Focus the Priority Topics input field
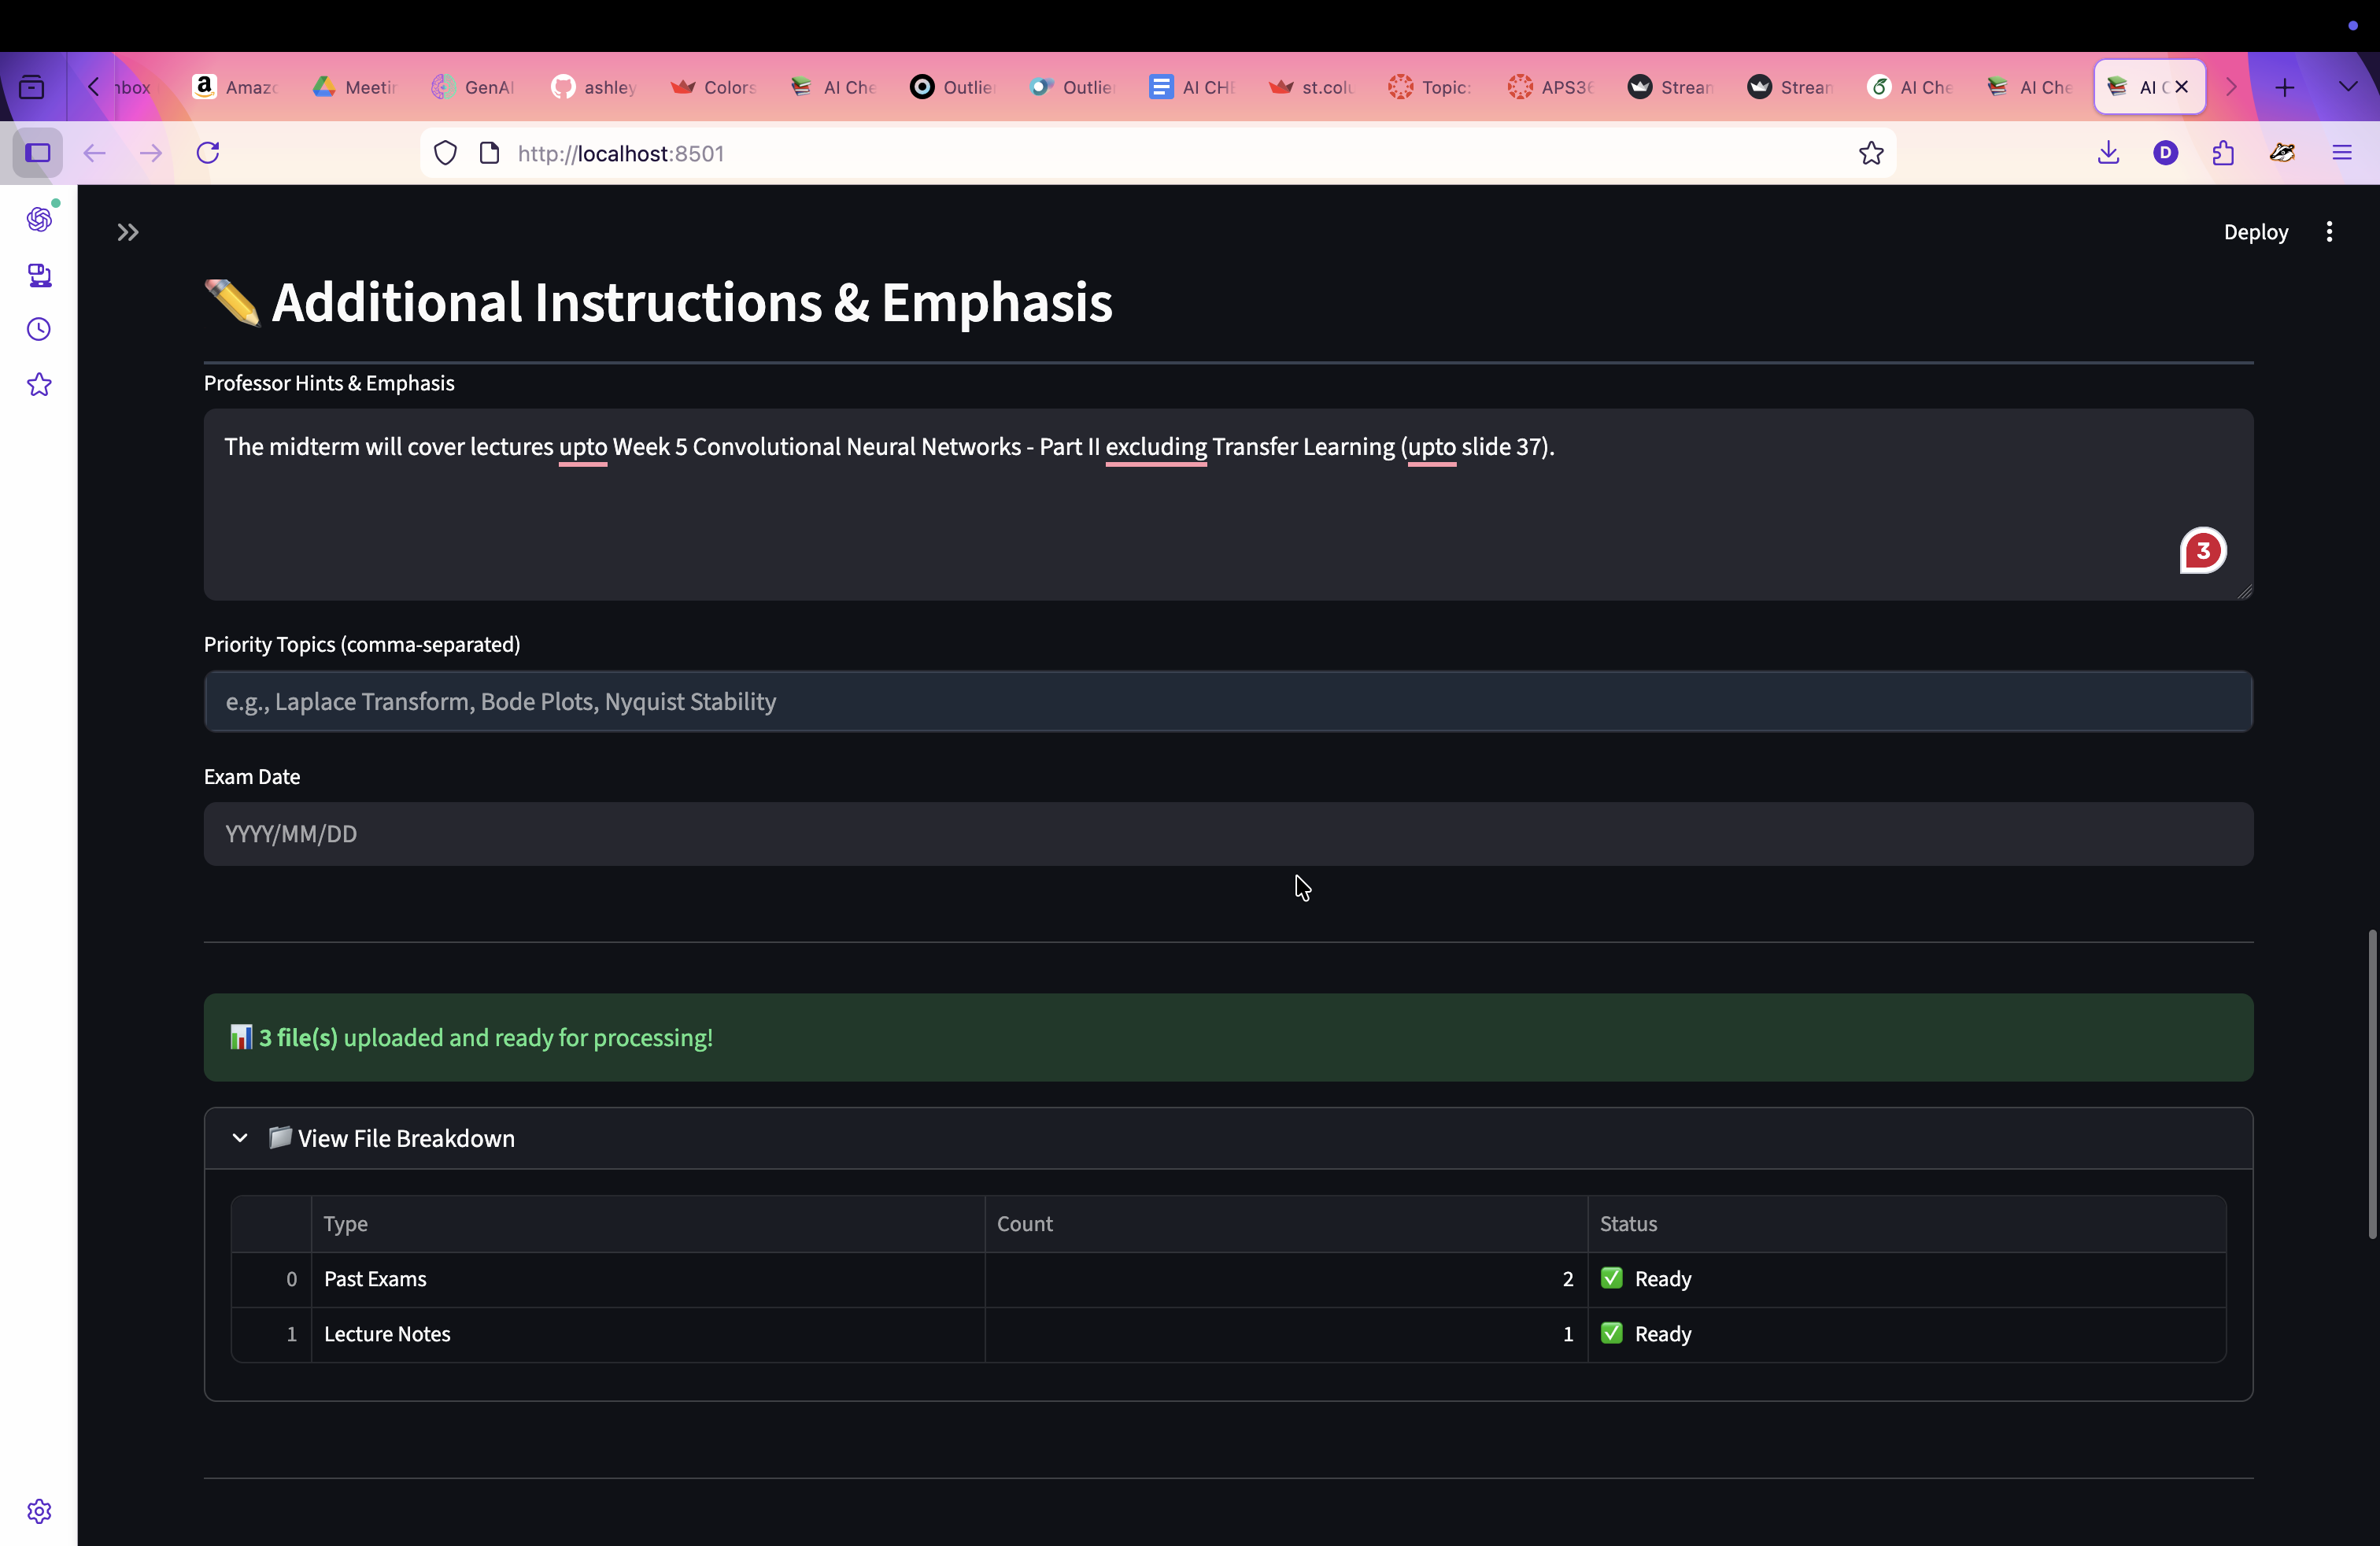The height and width of the screenshot is (1546, 2380). 1228,702
